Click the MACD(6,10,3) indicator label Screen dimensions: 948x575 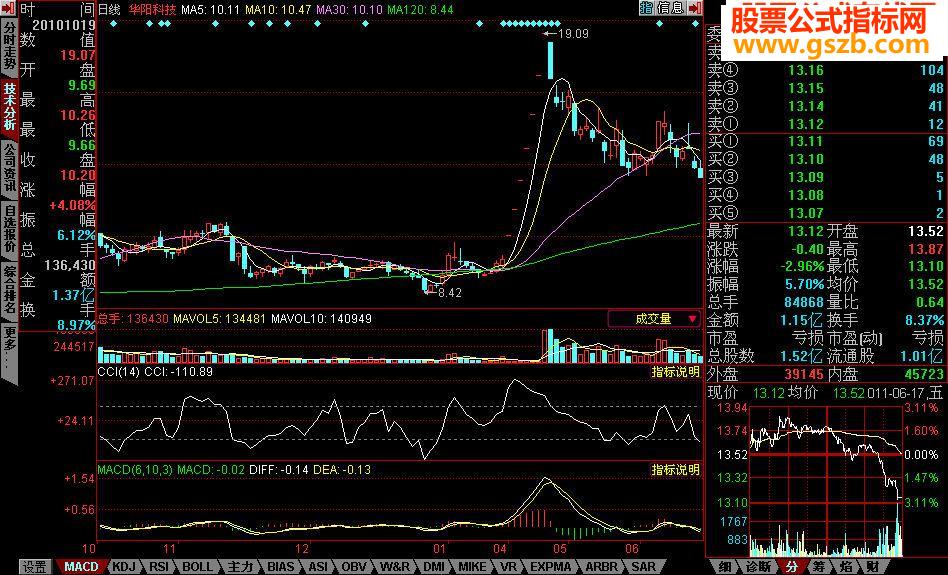(x=135, y=470)
